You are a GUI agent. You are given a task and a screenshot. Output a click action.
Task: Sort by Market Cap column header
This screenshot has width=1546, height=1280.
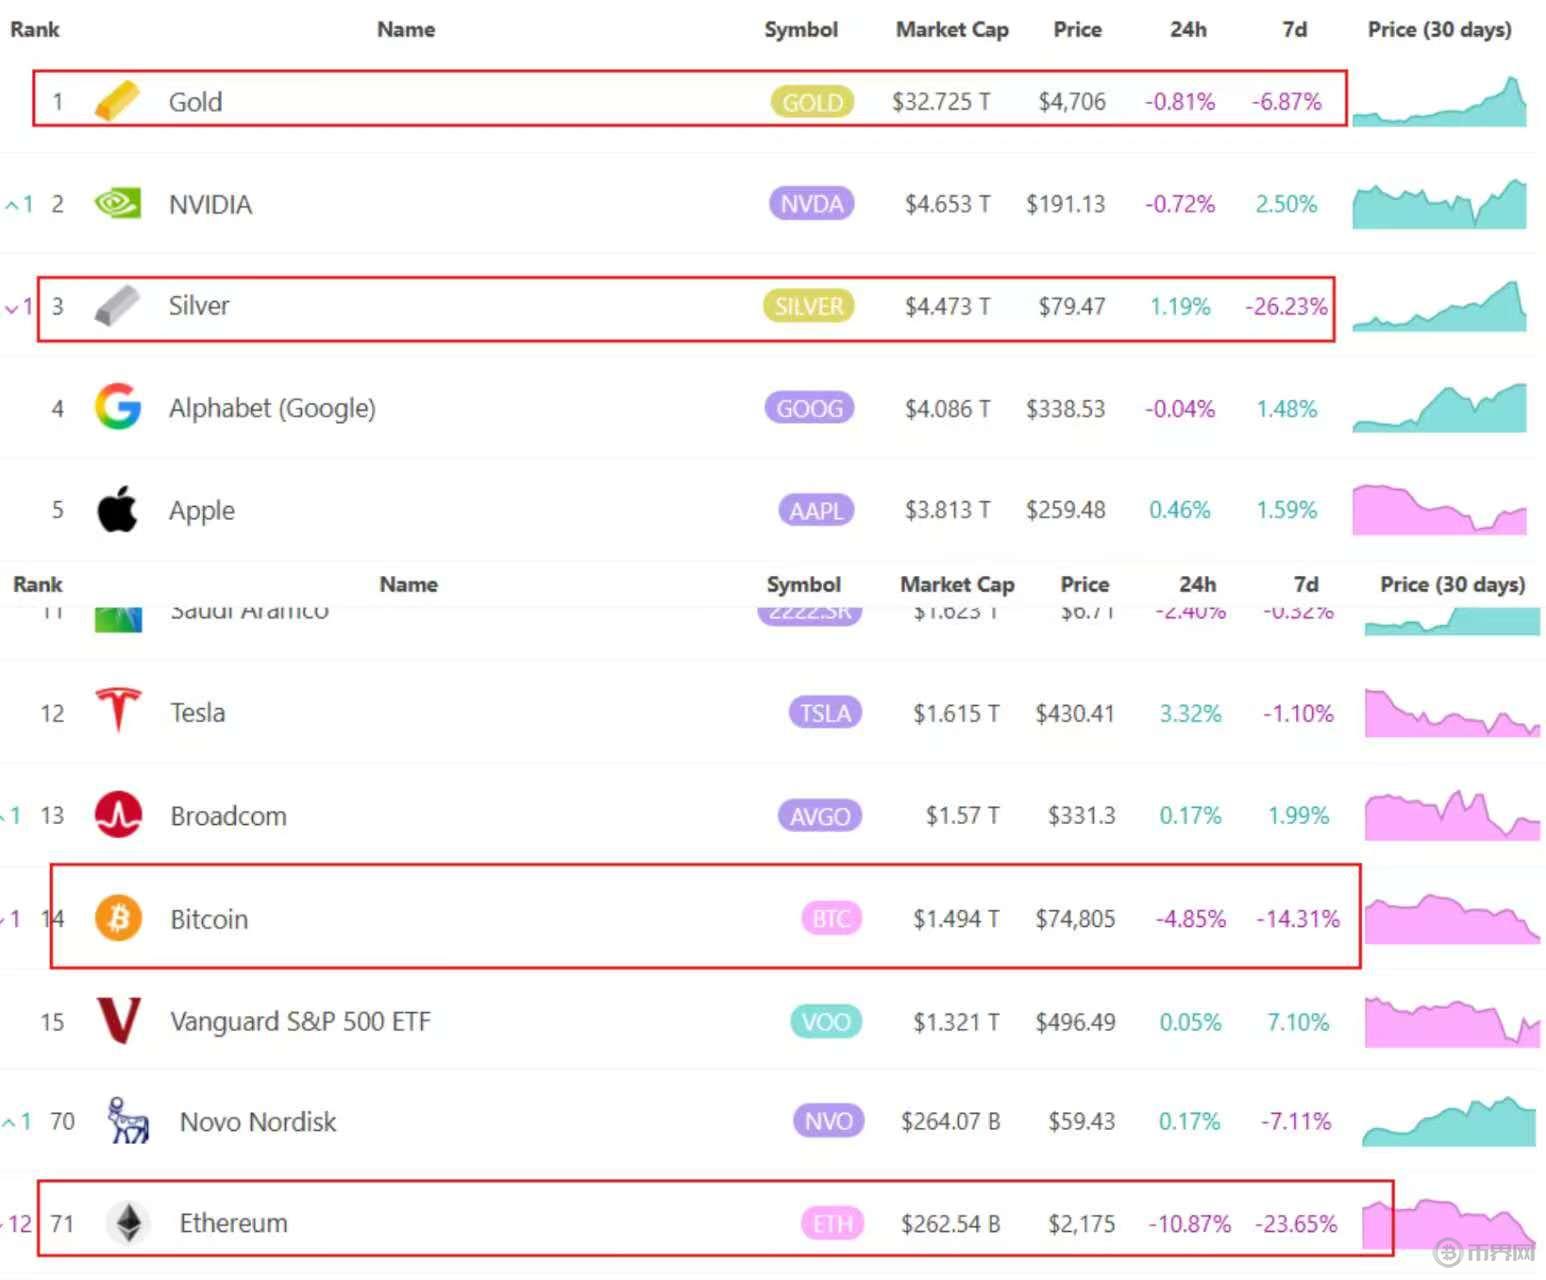pos(951,30)
